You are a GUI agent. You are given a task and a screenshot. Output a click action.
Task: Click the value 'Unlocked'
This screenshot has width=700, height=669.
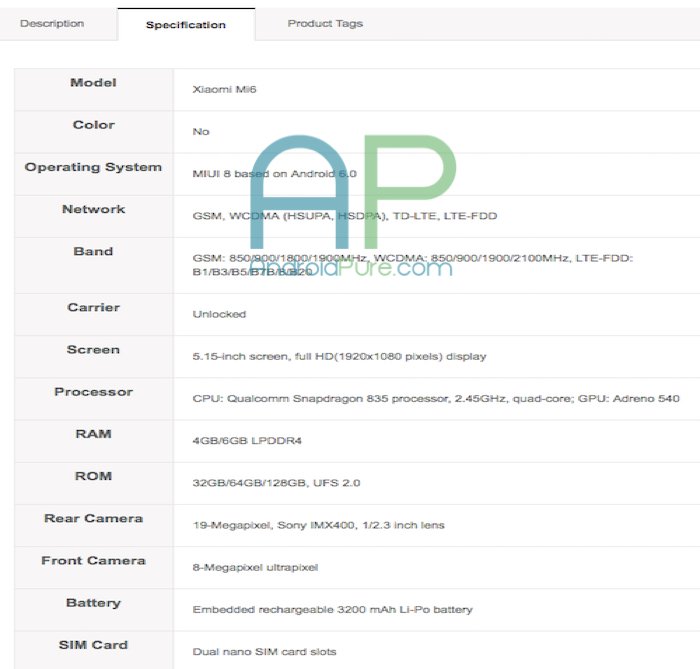219,314
